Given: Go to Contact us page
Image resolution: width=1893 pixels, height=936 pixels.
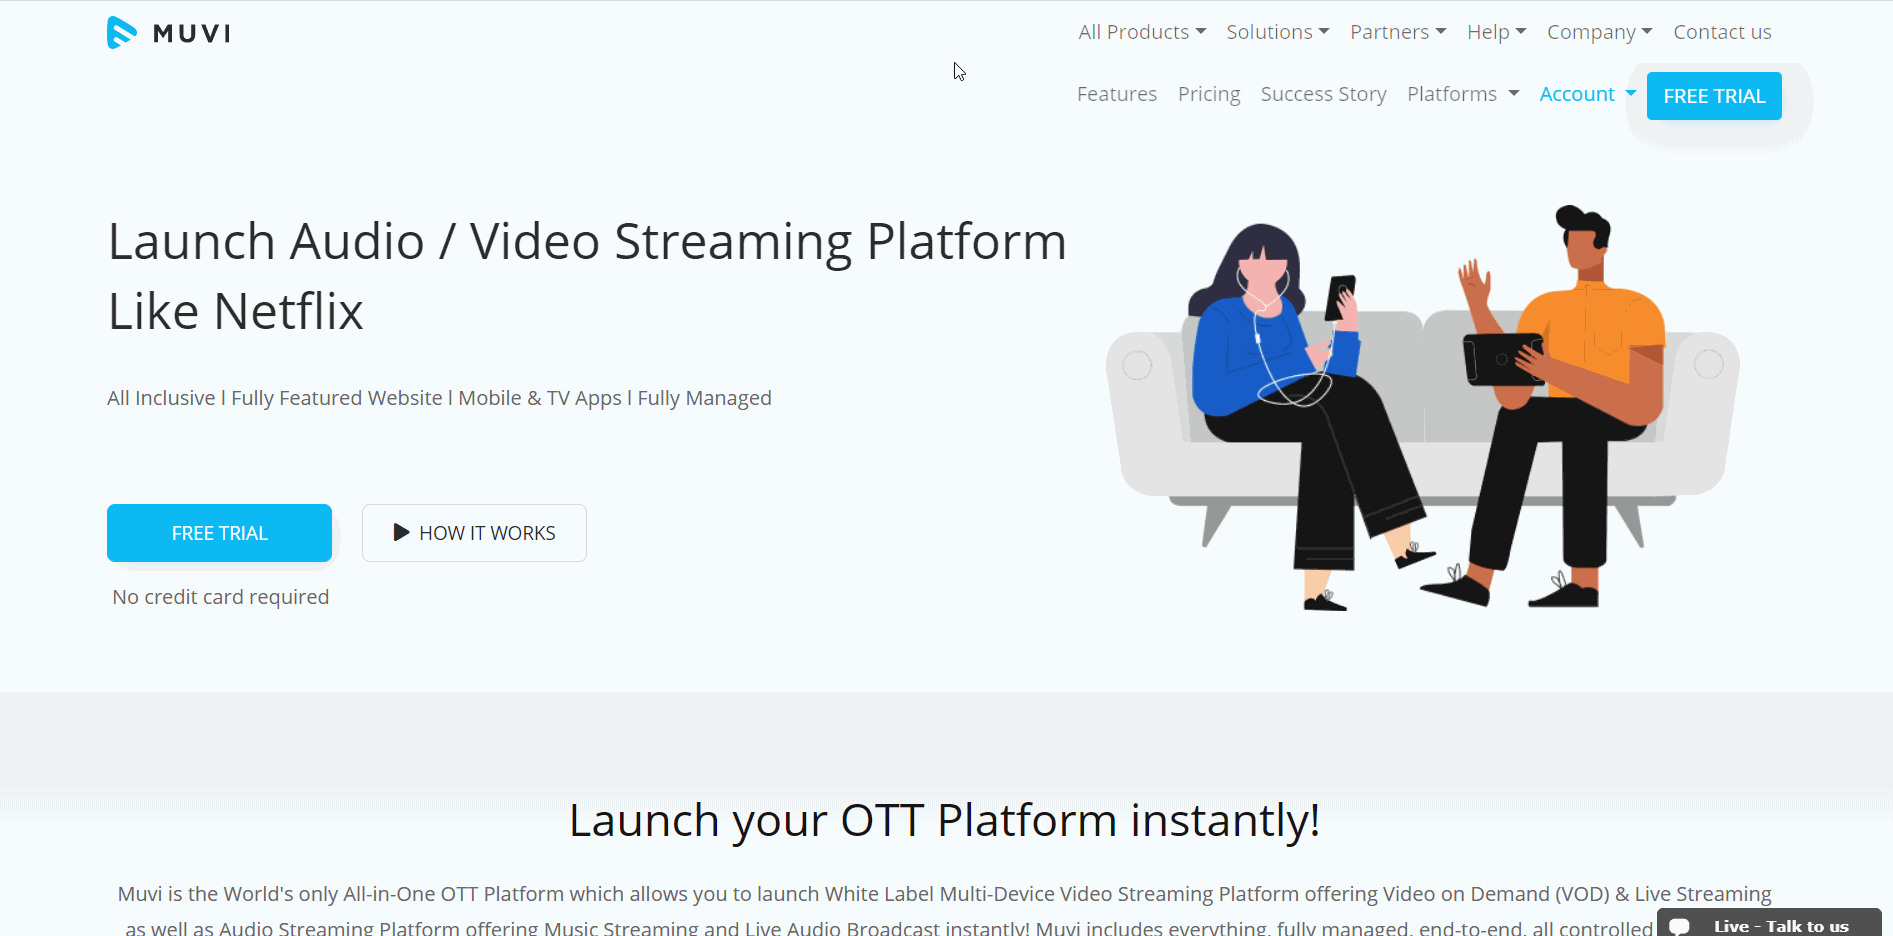Looking at the screenshot, I should point(1722,32).
